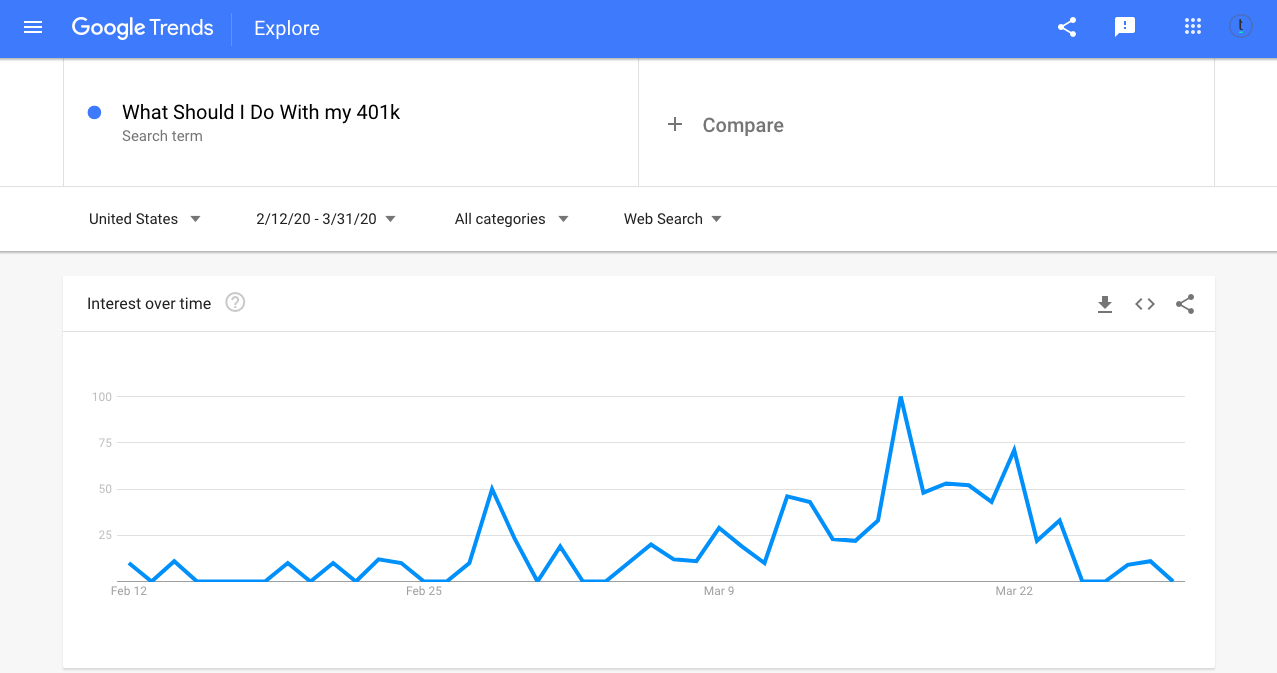The image size is (1277, 673).
Task: Open the help tooltip beside Interest over time
Action: pyautogui.click(x=235, y=302)
